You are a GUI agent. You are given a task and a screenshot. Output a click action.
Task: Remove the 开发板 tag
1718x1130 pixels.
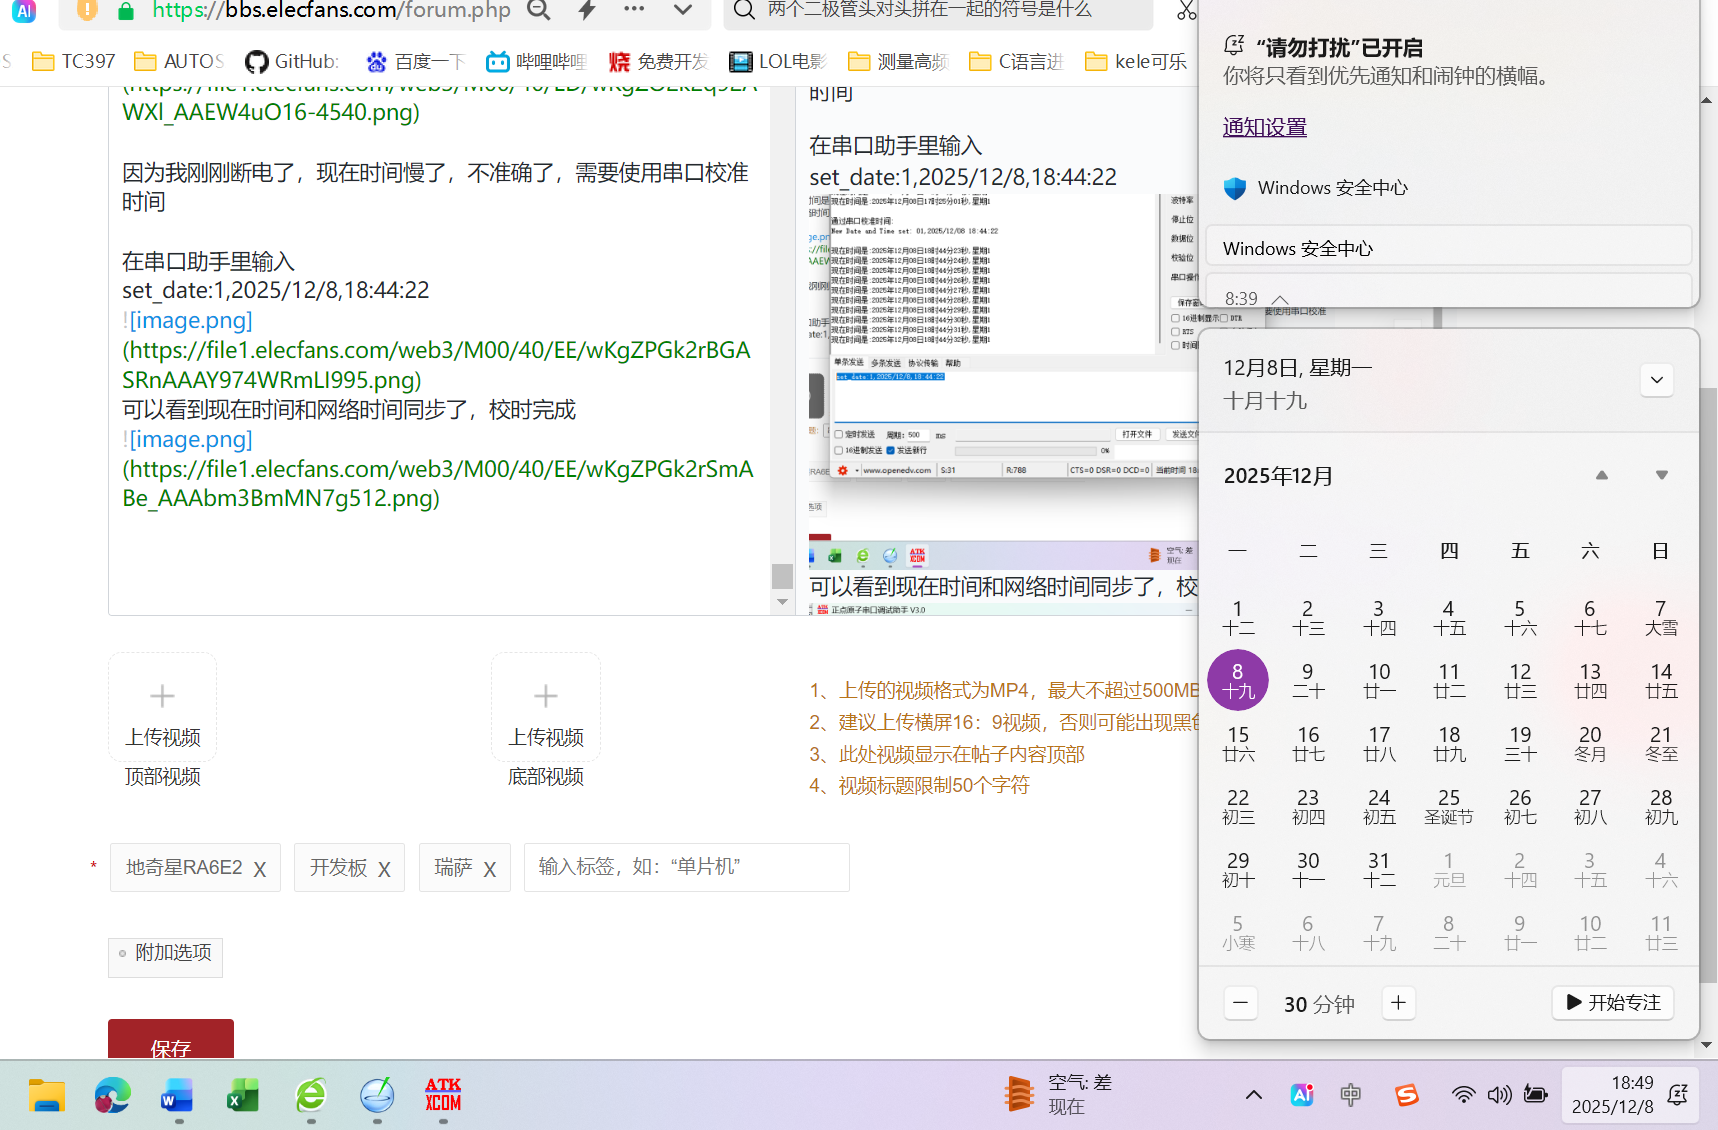click(384, 869)
